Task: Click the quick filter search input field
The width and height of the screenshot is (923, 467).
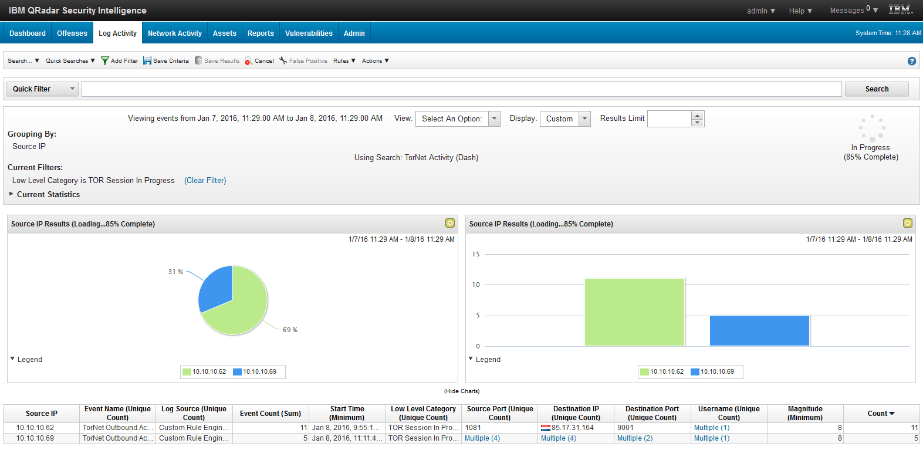Action: click(460, 89)
